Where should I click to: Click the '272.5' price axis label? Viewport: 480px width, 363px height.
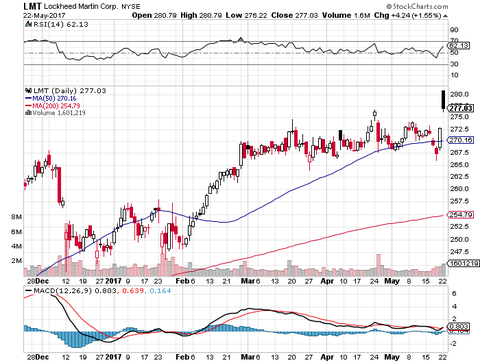pyautogui.click(x=459, y=129)
